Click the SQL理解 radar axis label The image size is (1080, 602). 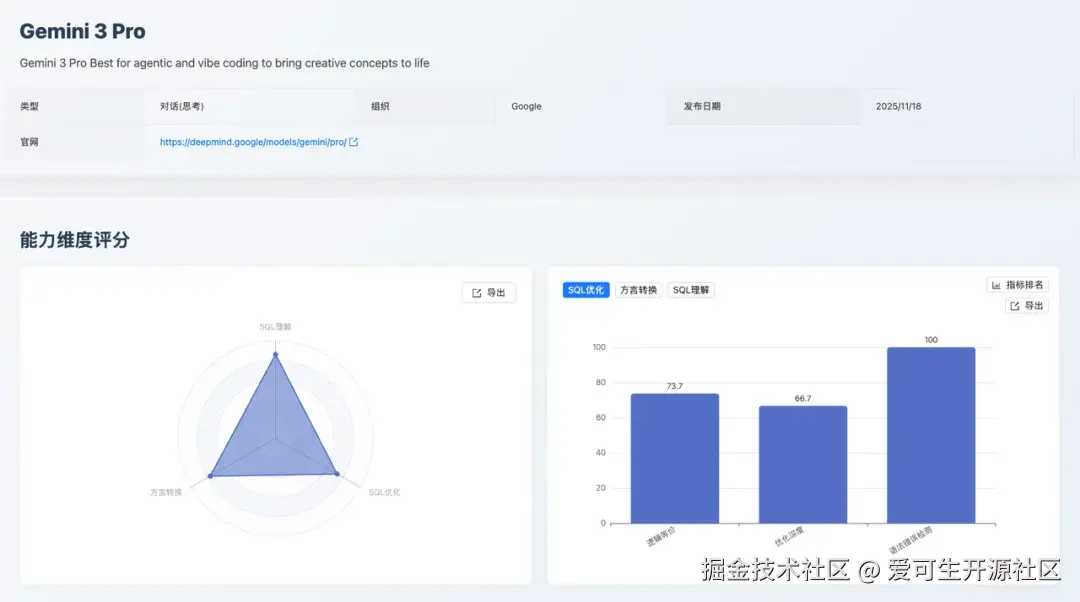point(275,326)
